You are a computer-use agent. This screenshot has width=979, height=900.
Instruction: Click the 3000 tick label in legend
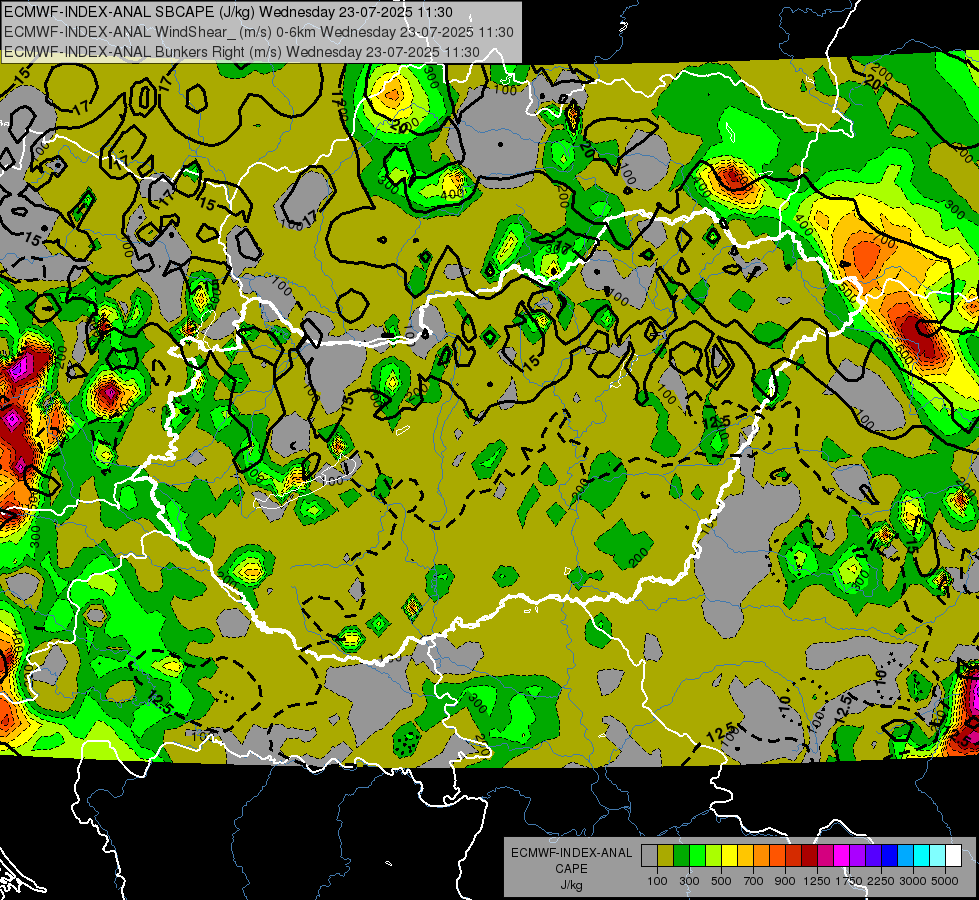(913, 881)
